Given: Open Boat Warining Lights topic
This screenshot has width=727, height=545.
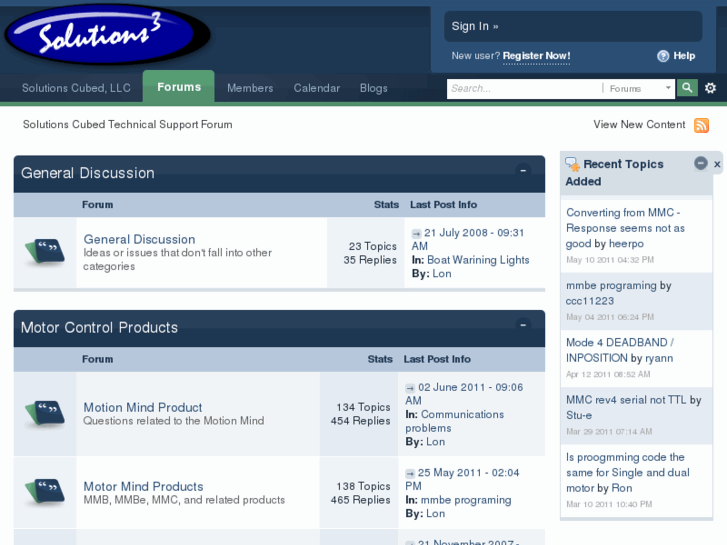Looking at the screenshot, I should [x=478, y=260].
